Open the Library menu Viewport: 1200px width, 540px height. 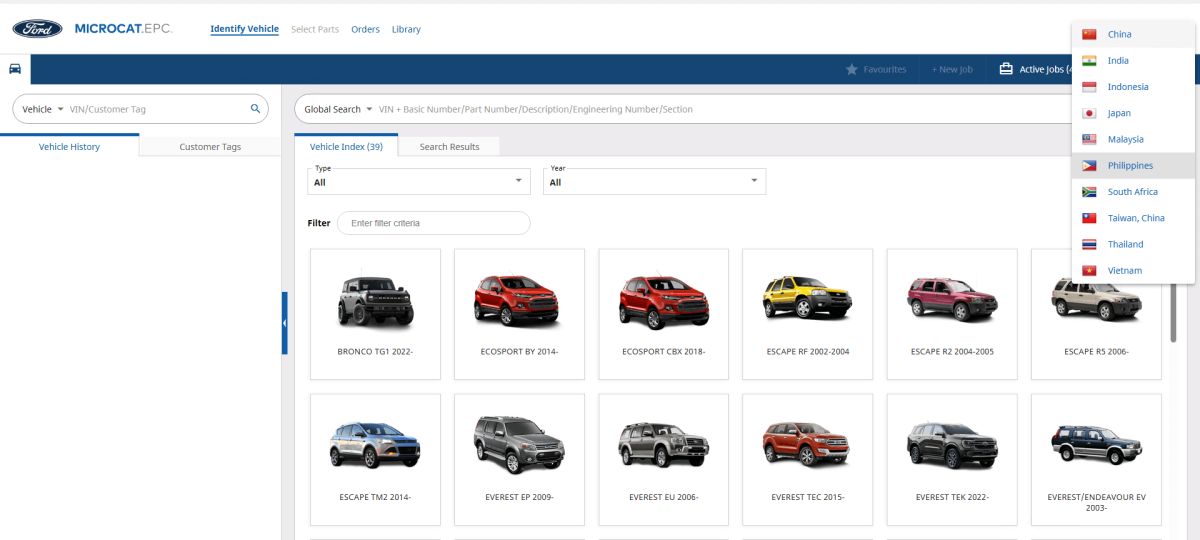(x=406, y=29)
